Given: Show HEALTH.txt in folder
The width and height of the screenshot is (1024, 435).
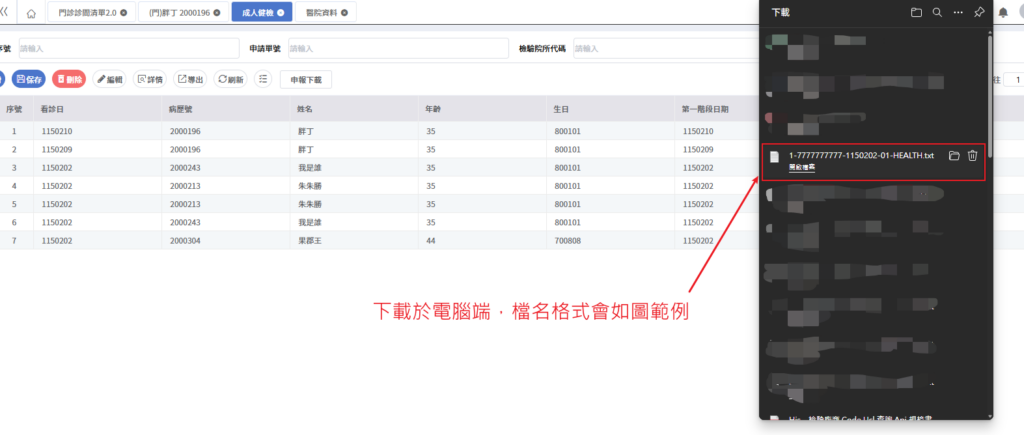Looking at the screenshot, I should pyautogui.click(x=953, y=156).
